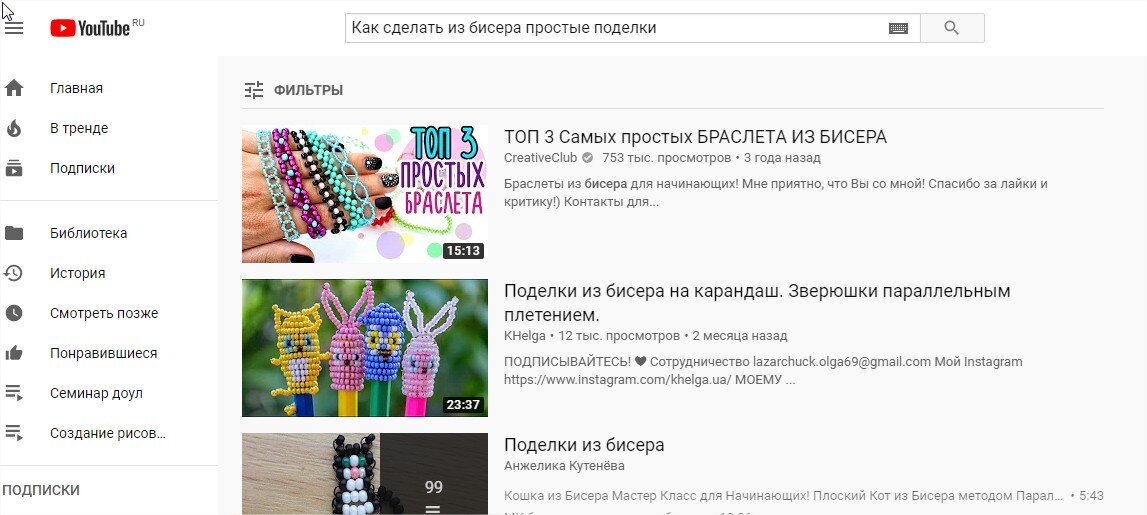The height and width of the screenshot is (515, 1147).
Task: Click the ПОДПИСКИ section heading
Action: coord(41,490)
